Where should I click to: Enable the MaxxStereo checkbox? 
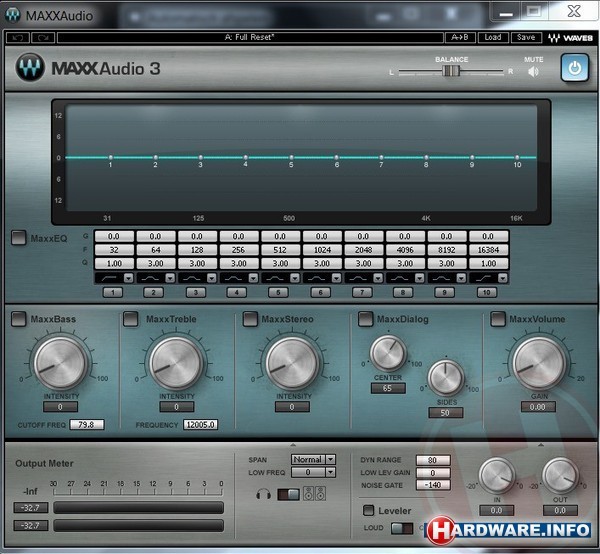[250, 319]
